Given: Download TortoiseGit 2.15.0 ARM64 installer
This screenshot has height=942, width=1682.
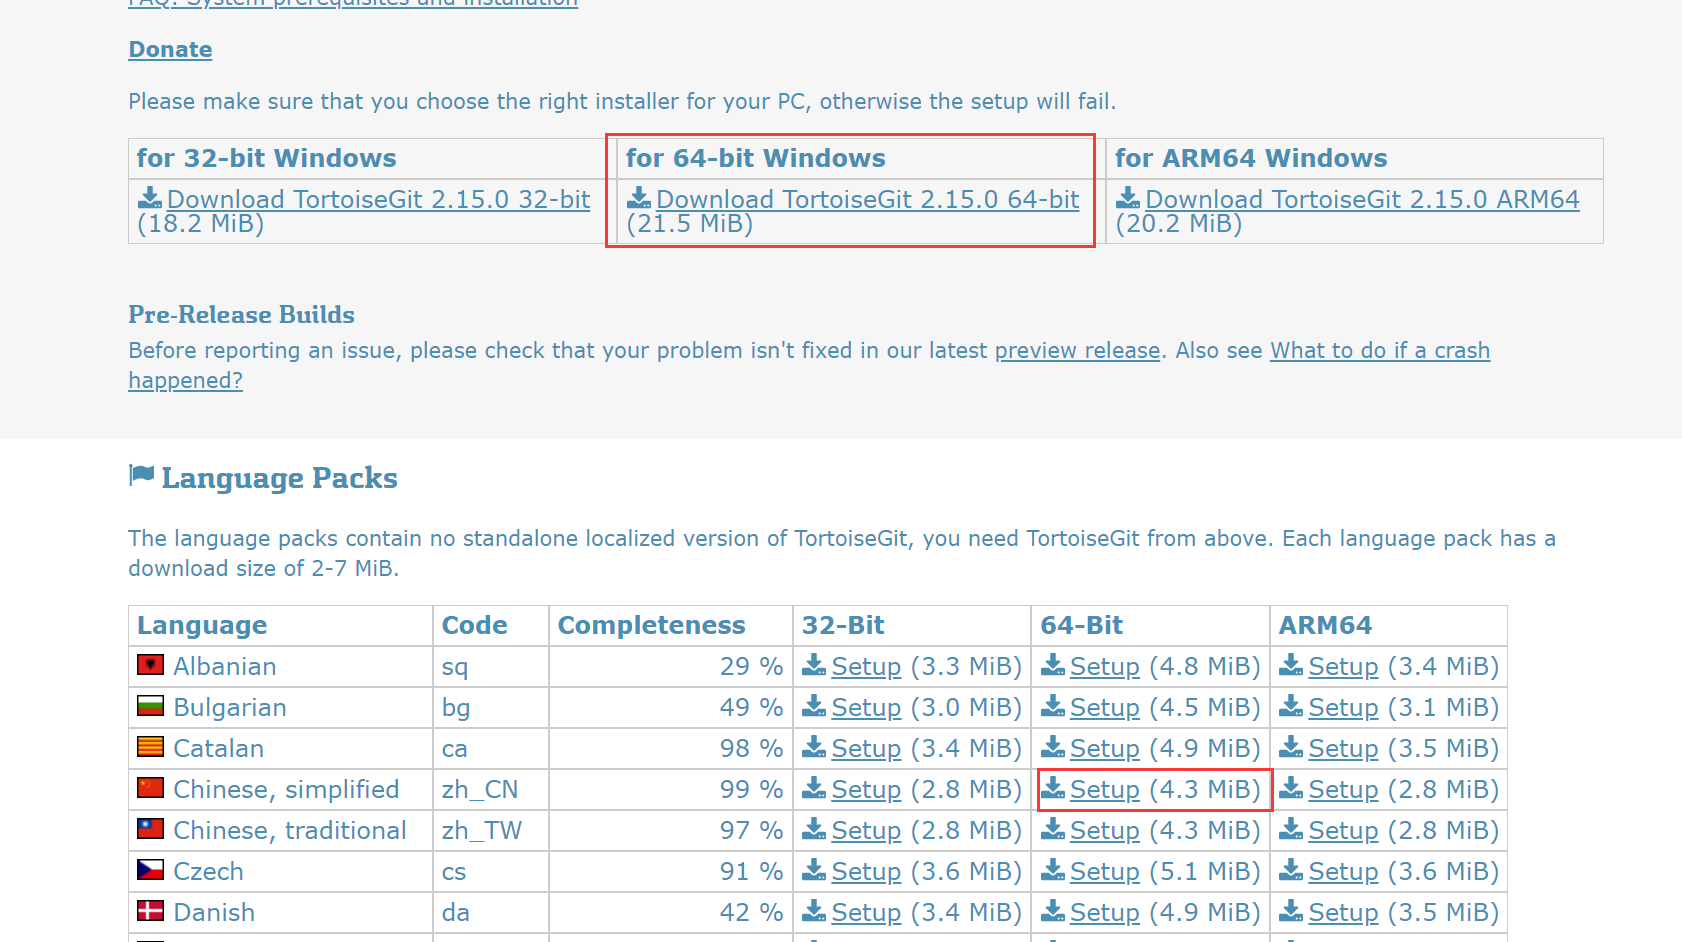Looking at the screenshot, I should point(1362,199).
